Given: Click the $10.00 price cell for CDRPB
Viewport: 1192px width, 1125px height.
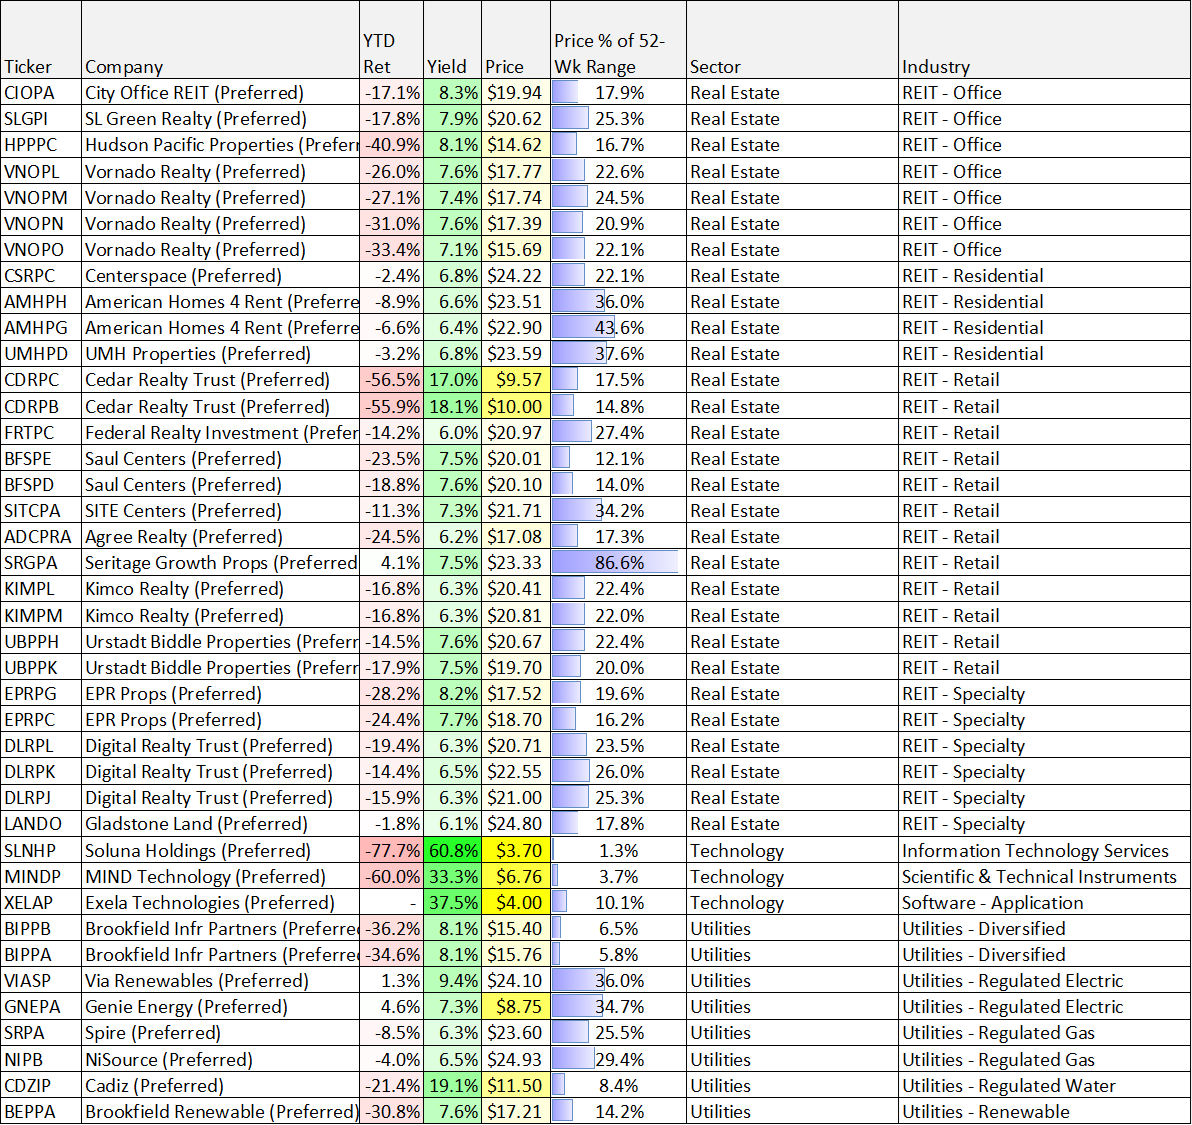Looking at the screenshot, I should point(516,406).
